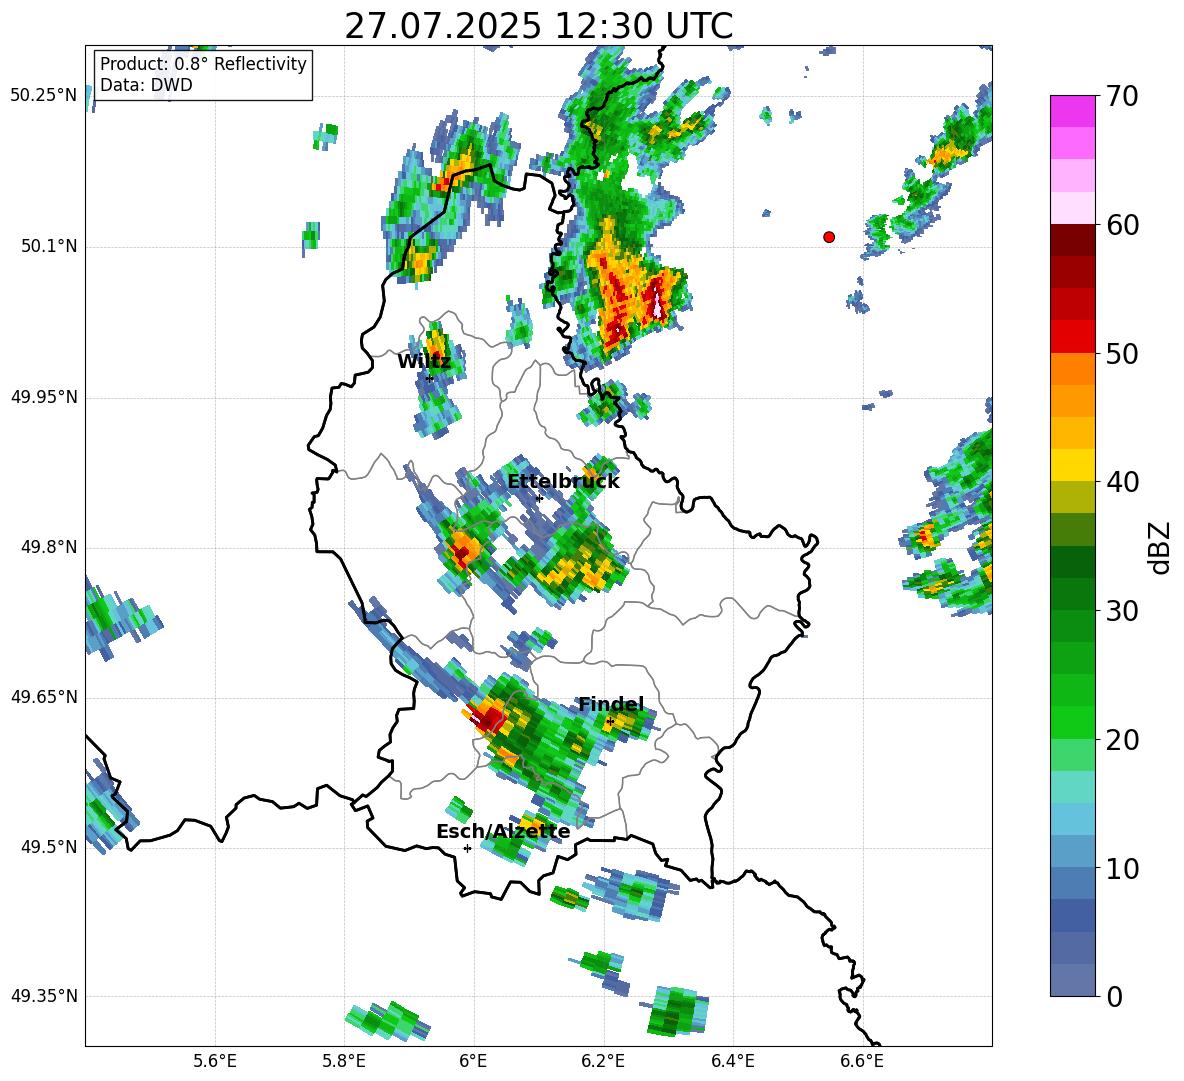Click the 40 colorbar tick label
Screen dimensions: 1184x1081
coord(1121,482)
